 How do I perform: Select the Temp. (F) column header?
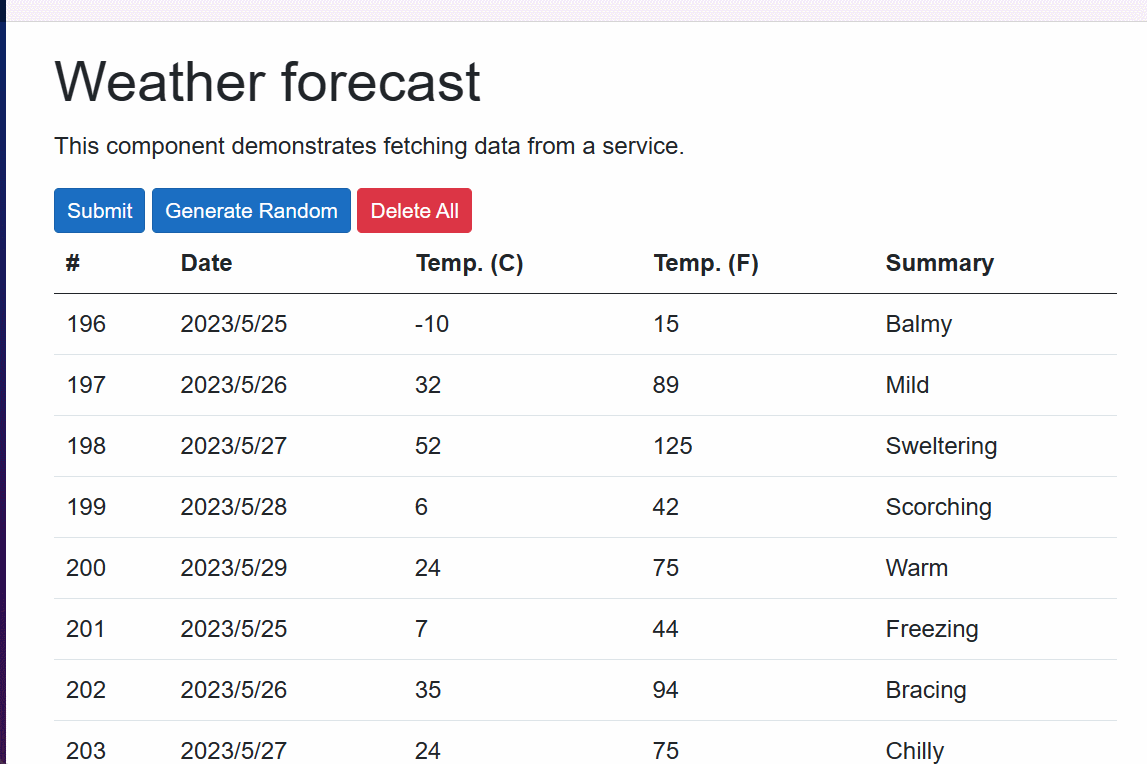click(706, 263)
